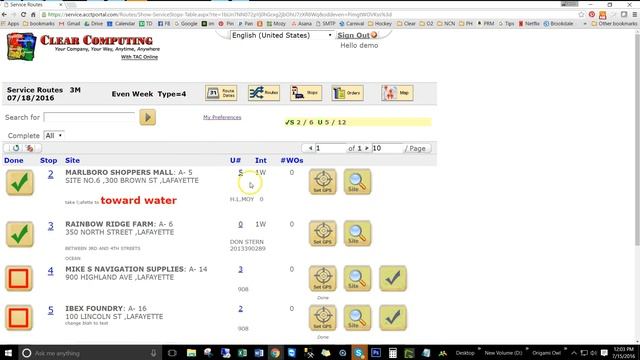Open the bookmarks folder in bookmarks bar

[x=39, y=24]
